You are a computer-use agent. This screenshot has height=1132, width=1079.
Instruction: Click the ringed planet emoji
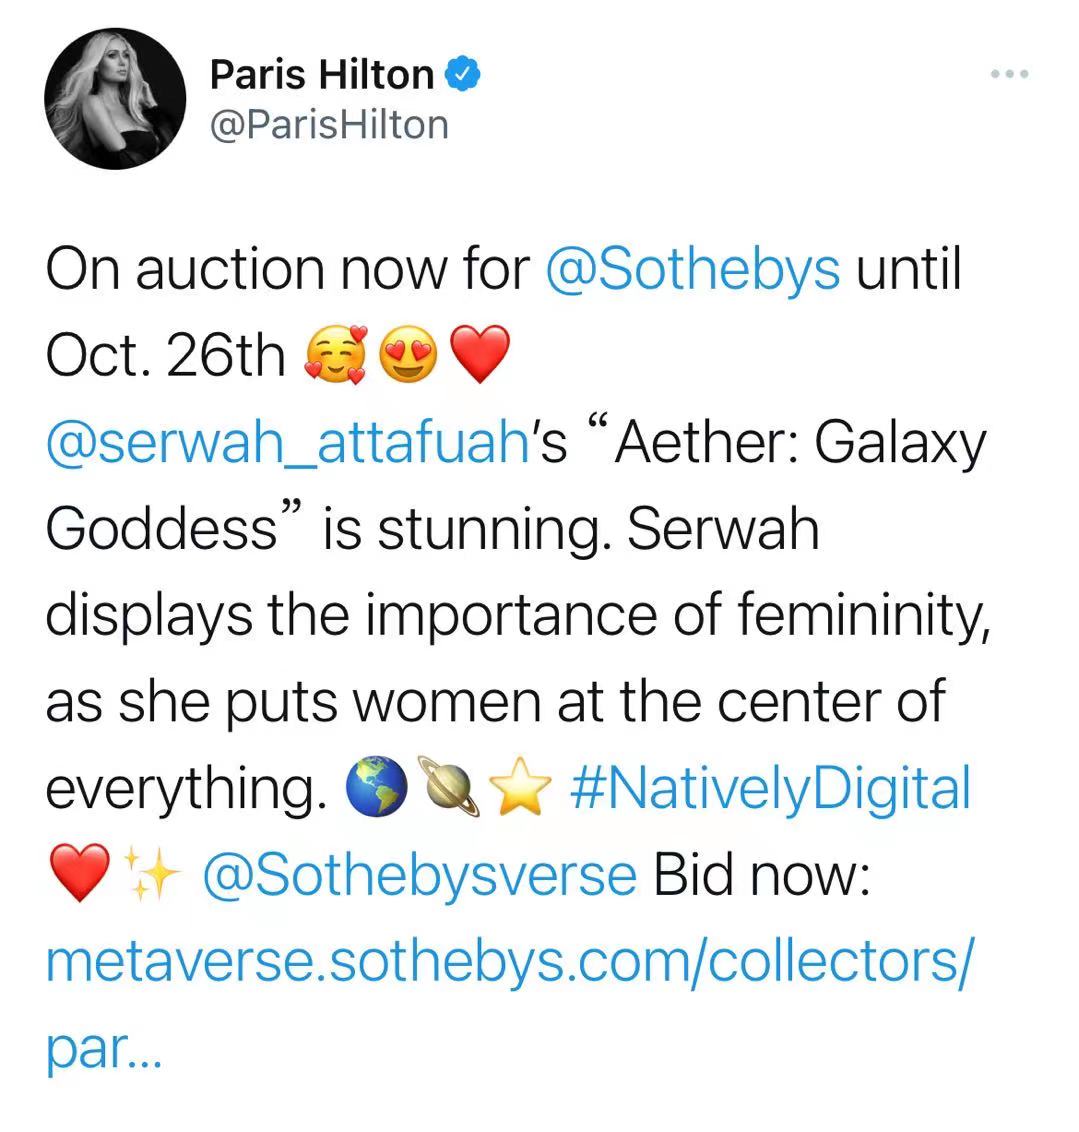pos(452,790)
